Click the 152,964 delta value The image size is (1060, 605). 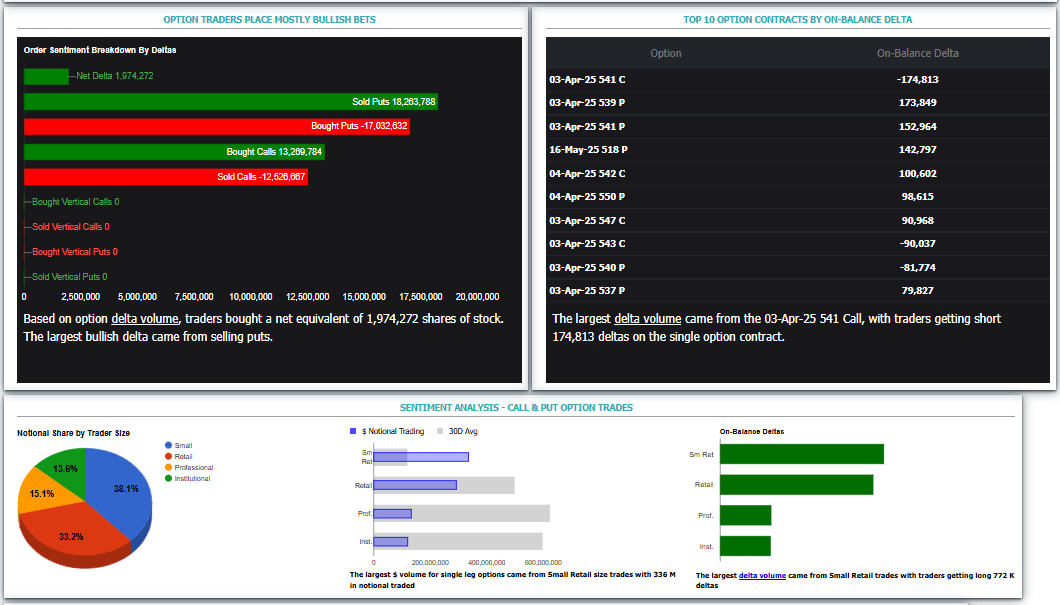[x=917, y=126]
